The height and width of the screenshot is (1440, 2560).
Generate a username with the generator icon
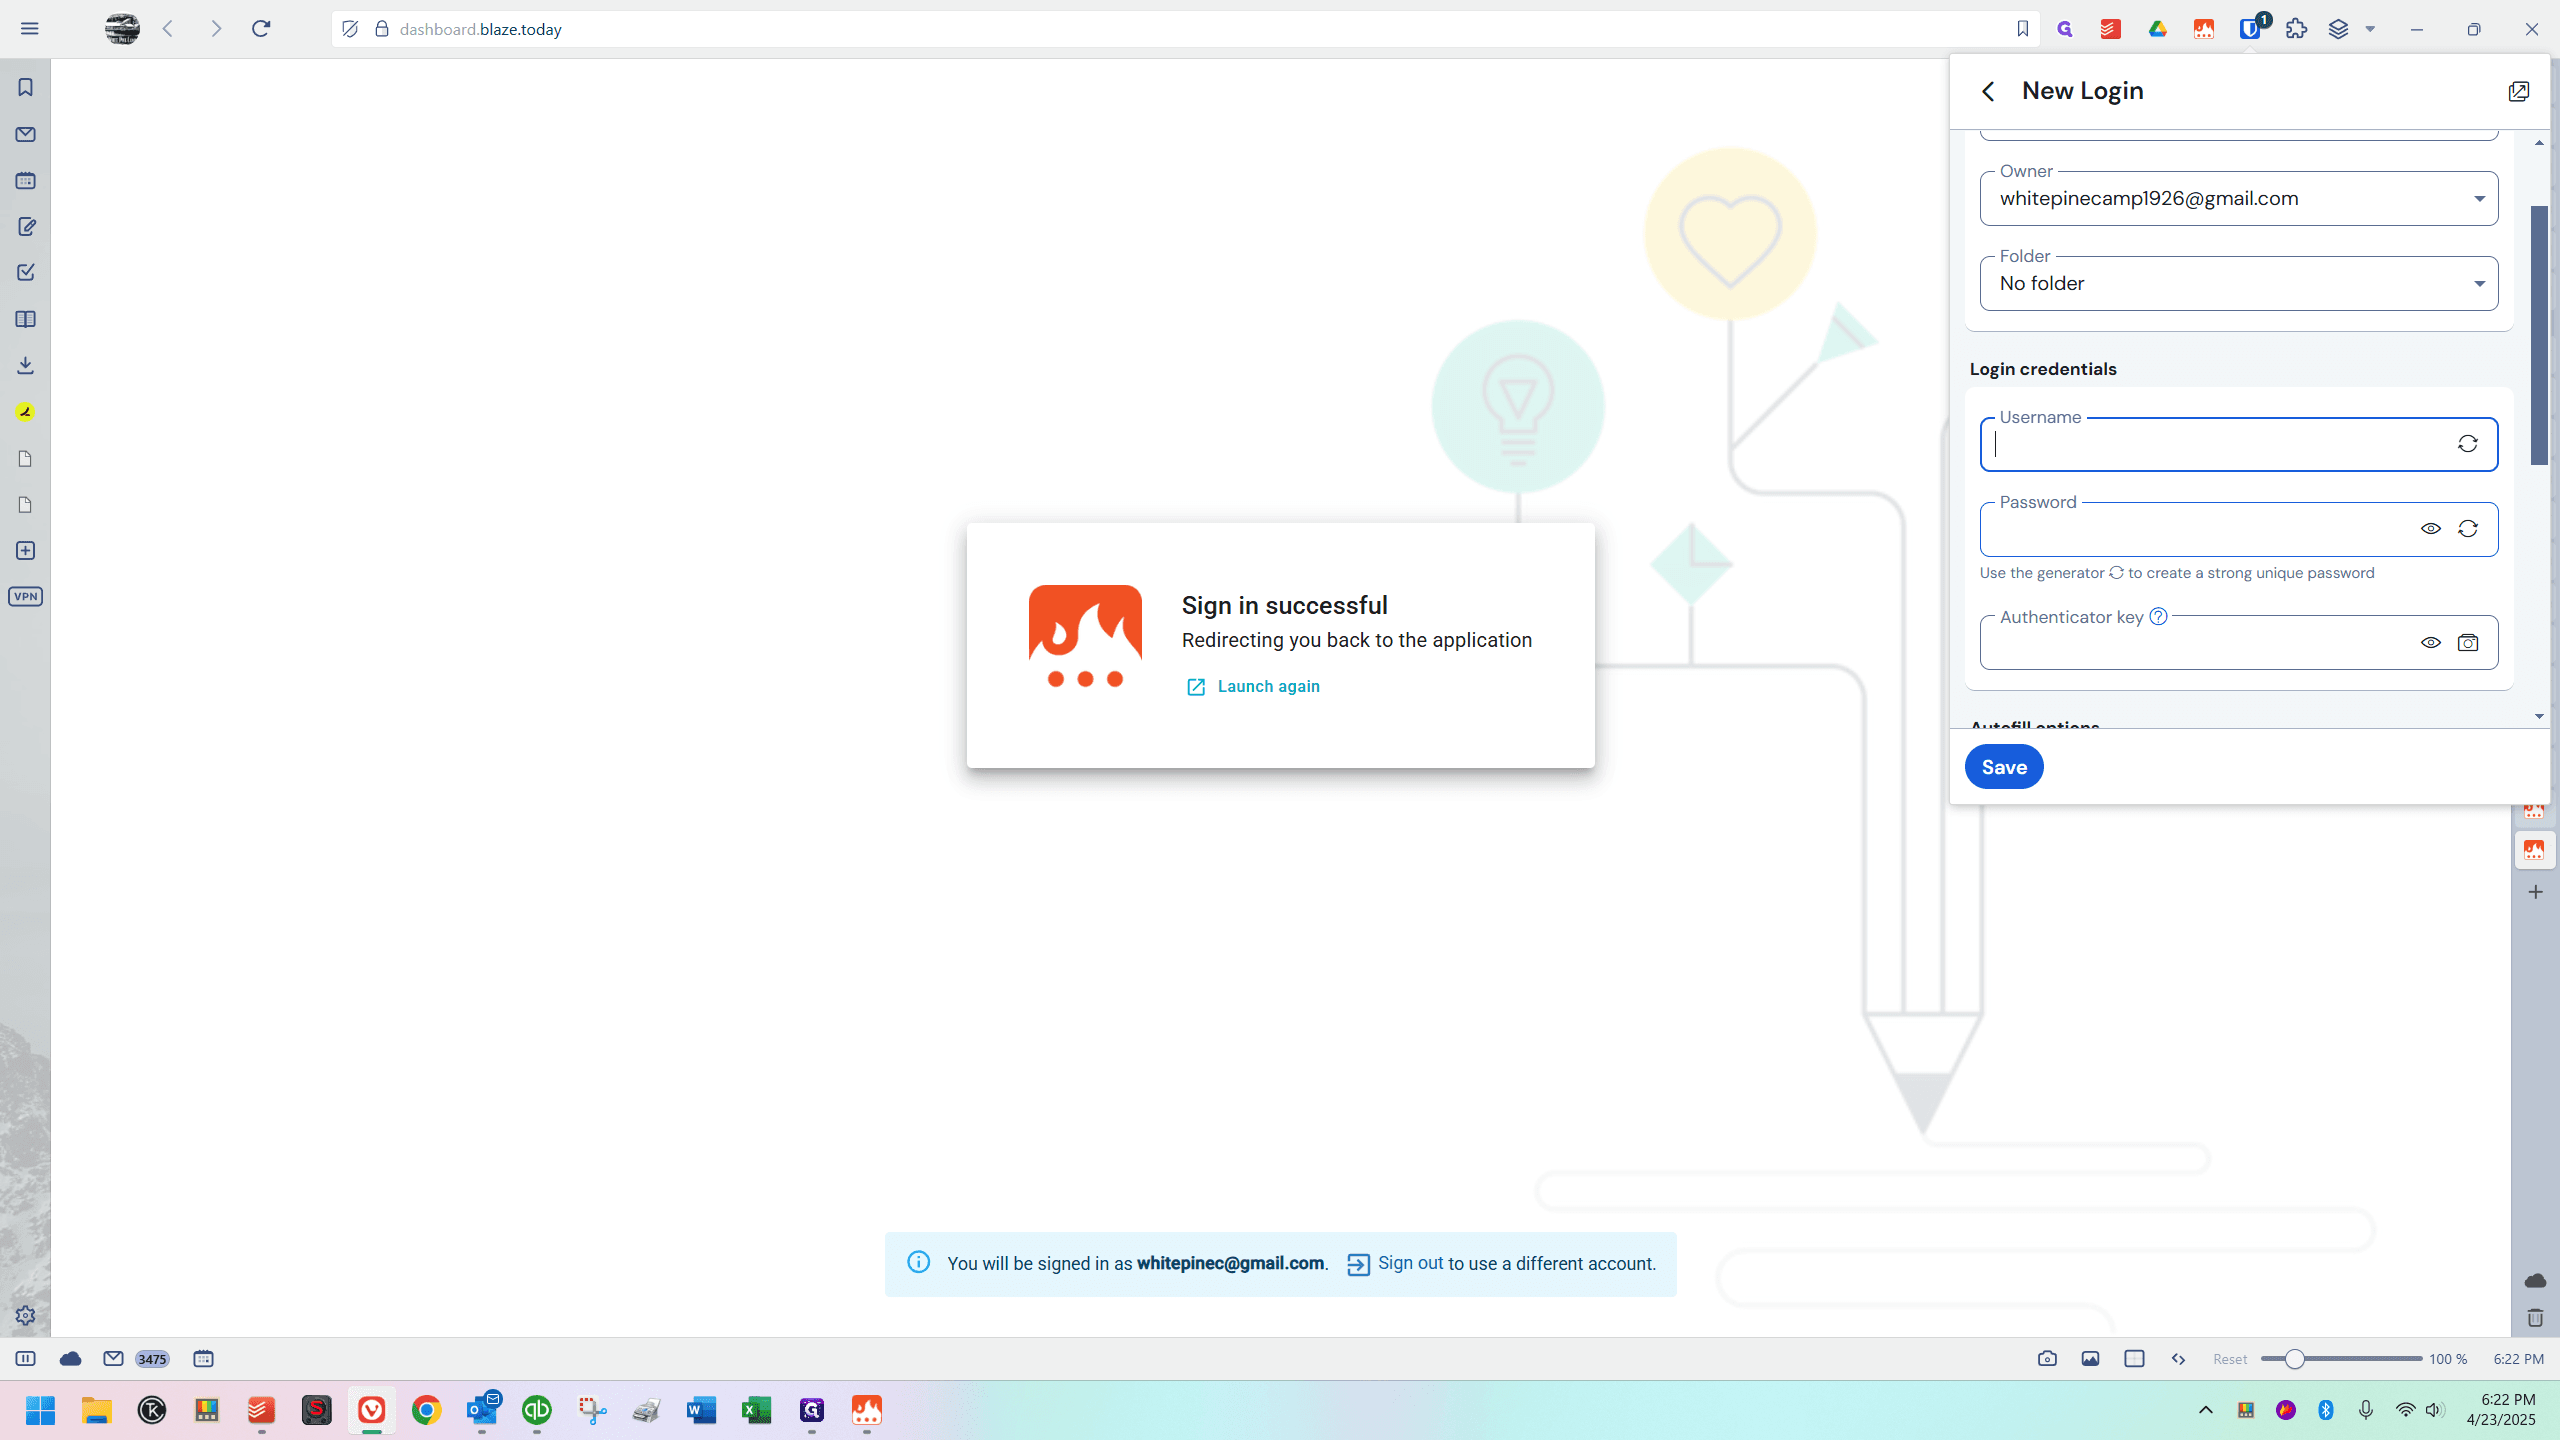coord(2467,444)
